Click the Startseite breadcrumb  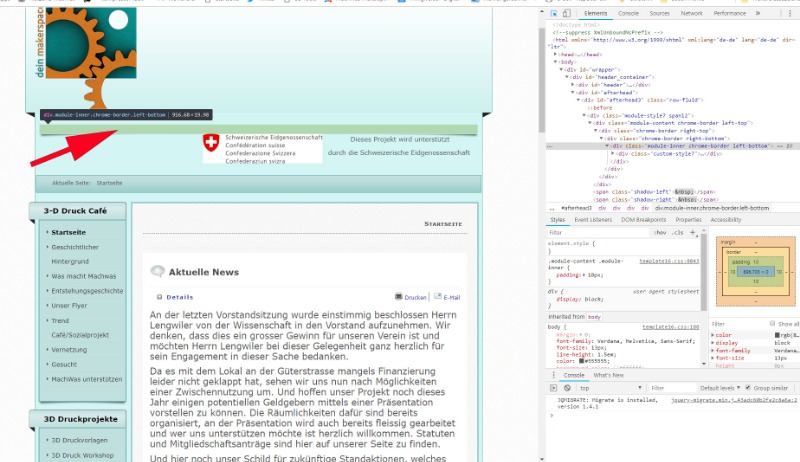tap(109, 183)
